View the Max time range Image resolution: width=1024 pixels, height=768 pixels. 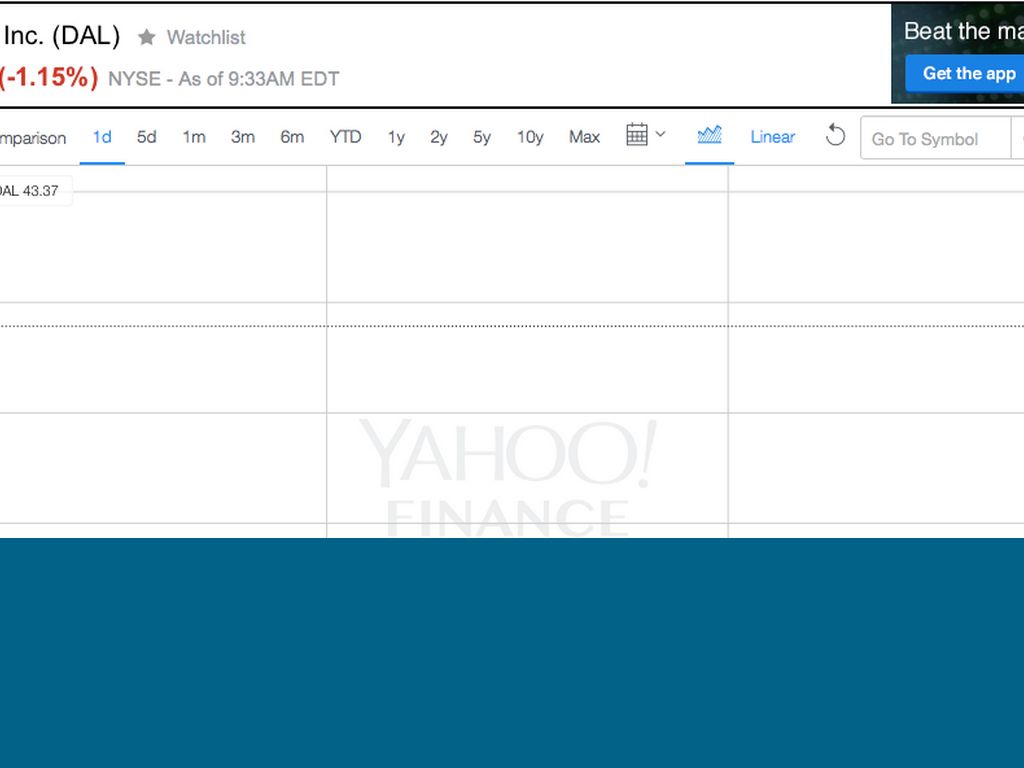pos(584,137)
